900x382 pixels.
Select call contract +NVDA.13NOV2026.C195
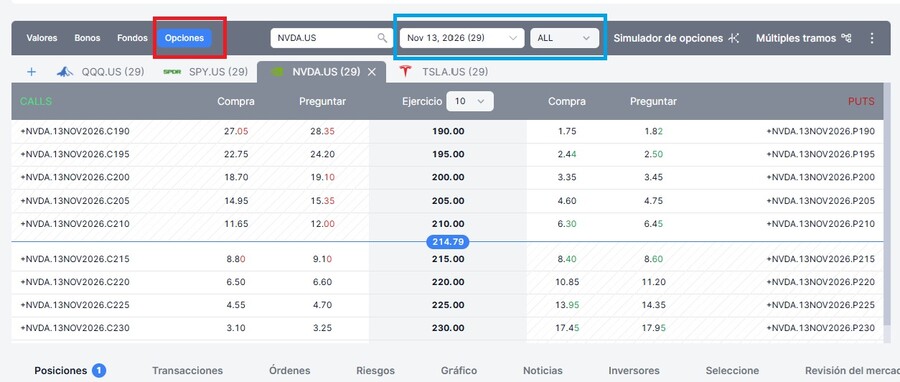coord(75,154)
